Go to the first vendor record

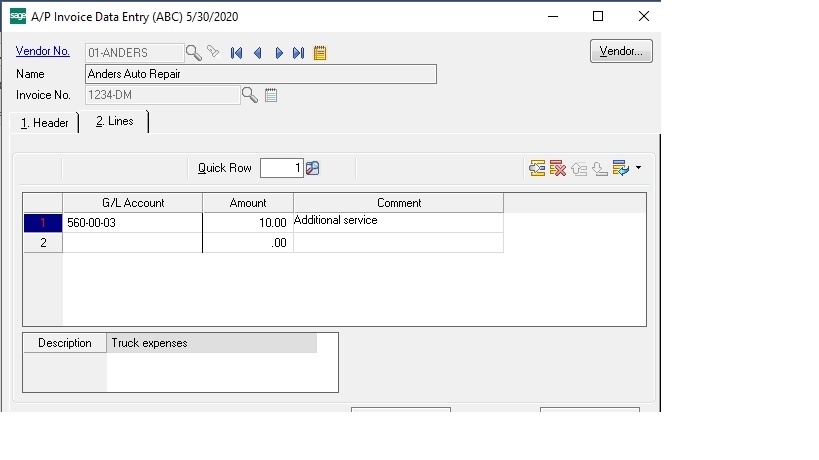(236, 53)
